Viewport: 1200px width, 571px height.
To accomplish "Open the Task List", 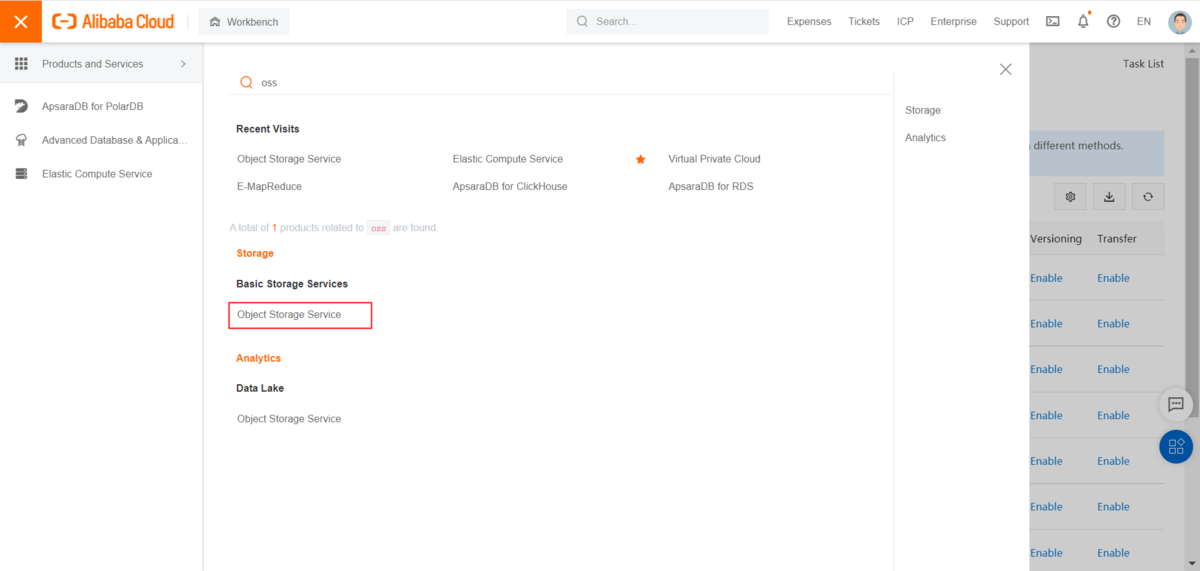I will [1143, 64].
